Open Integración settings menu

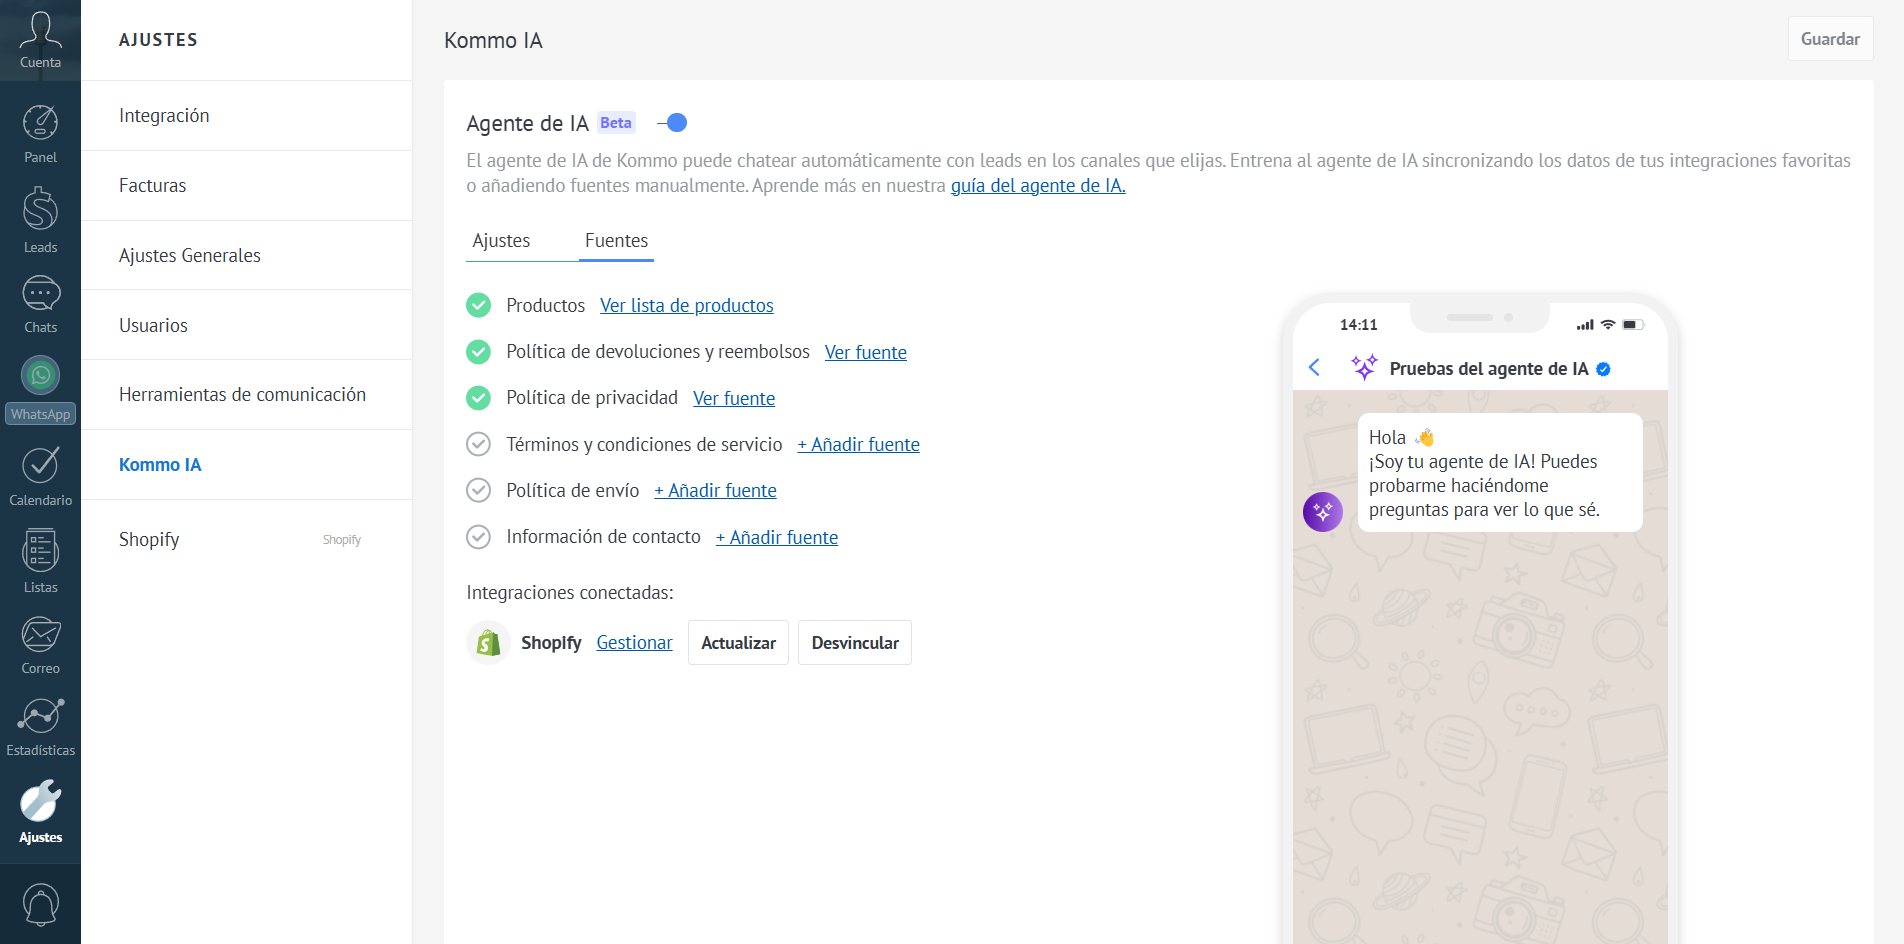point(246,116)
